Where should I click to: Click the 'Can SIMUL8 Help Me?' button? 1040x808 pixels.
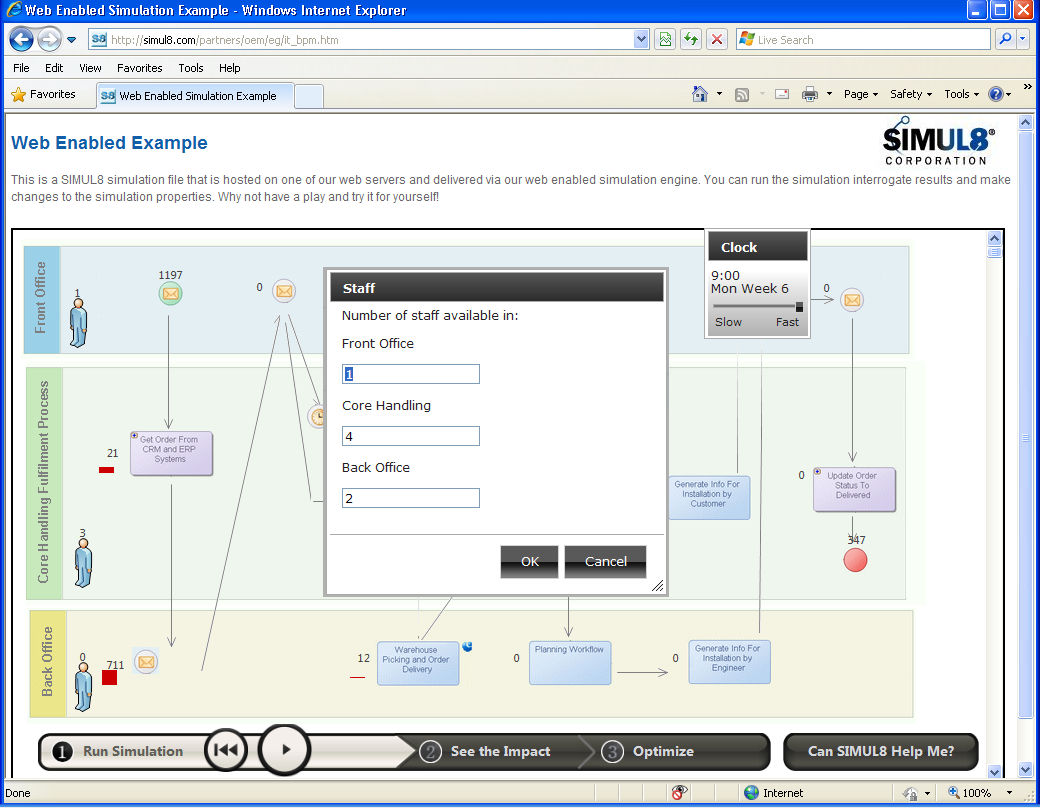pyautogui.click(x=880, y=751)
